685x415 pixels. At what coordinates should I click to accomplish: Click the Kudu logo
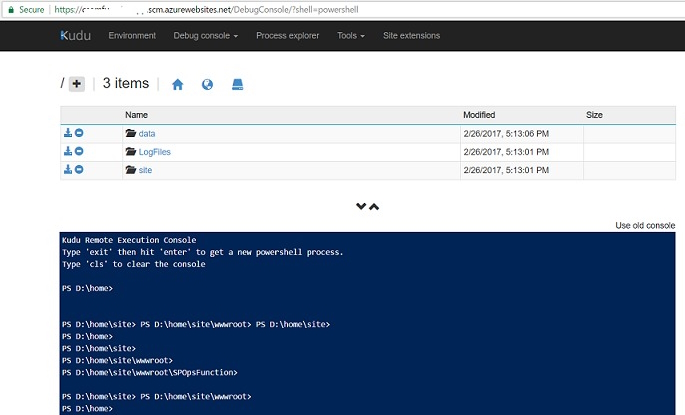(x=76, y=35)
